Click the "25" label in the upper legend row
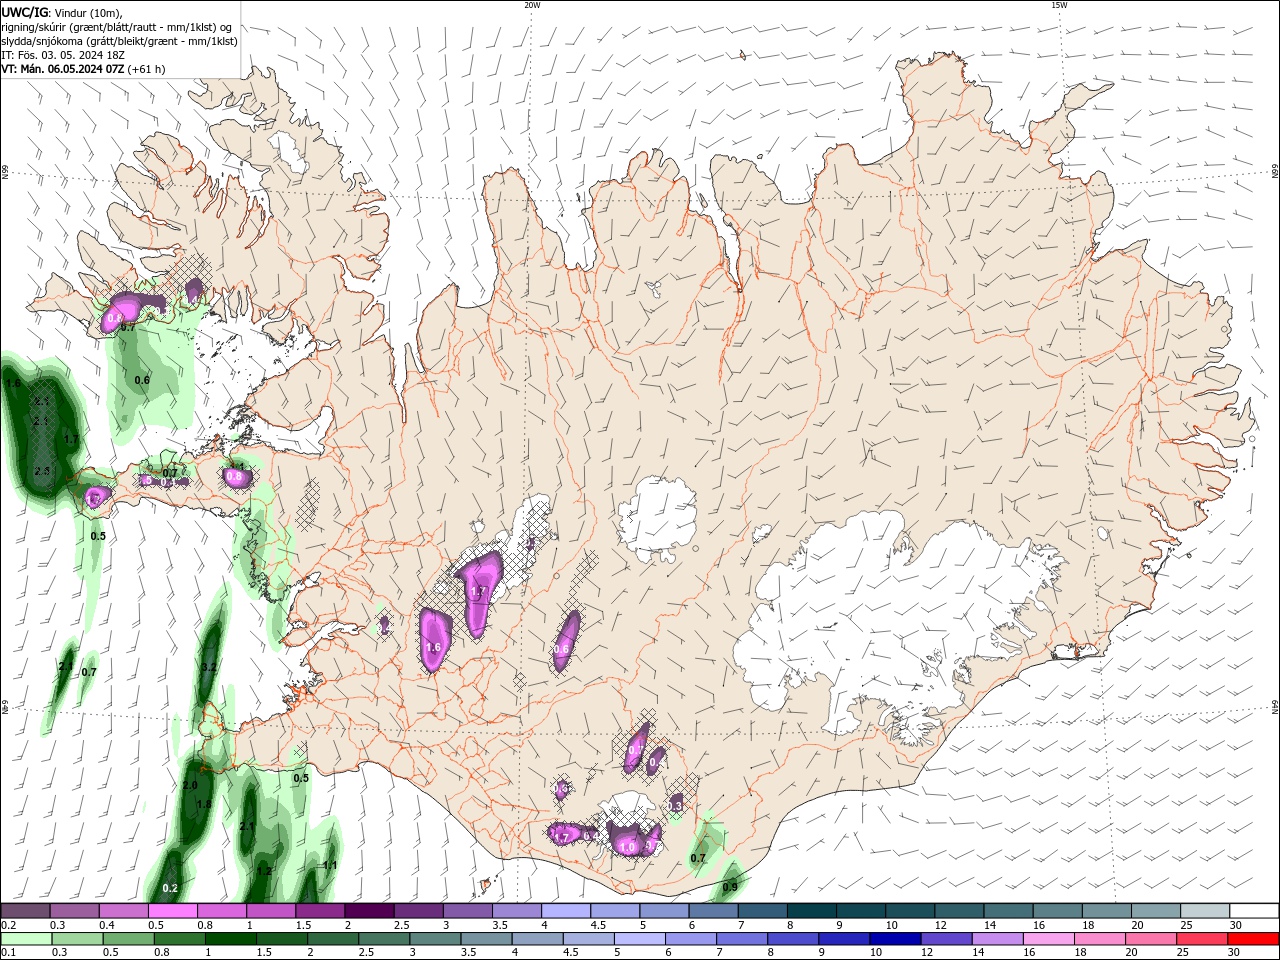Image resolution: width=1280 pixels, height=960 pixels. point(1186,925)
